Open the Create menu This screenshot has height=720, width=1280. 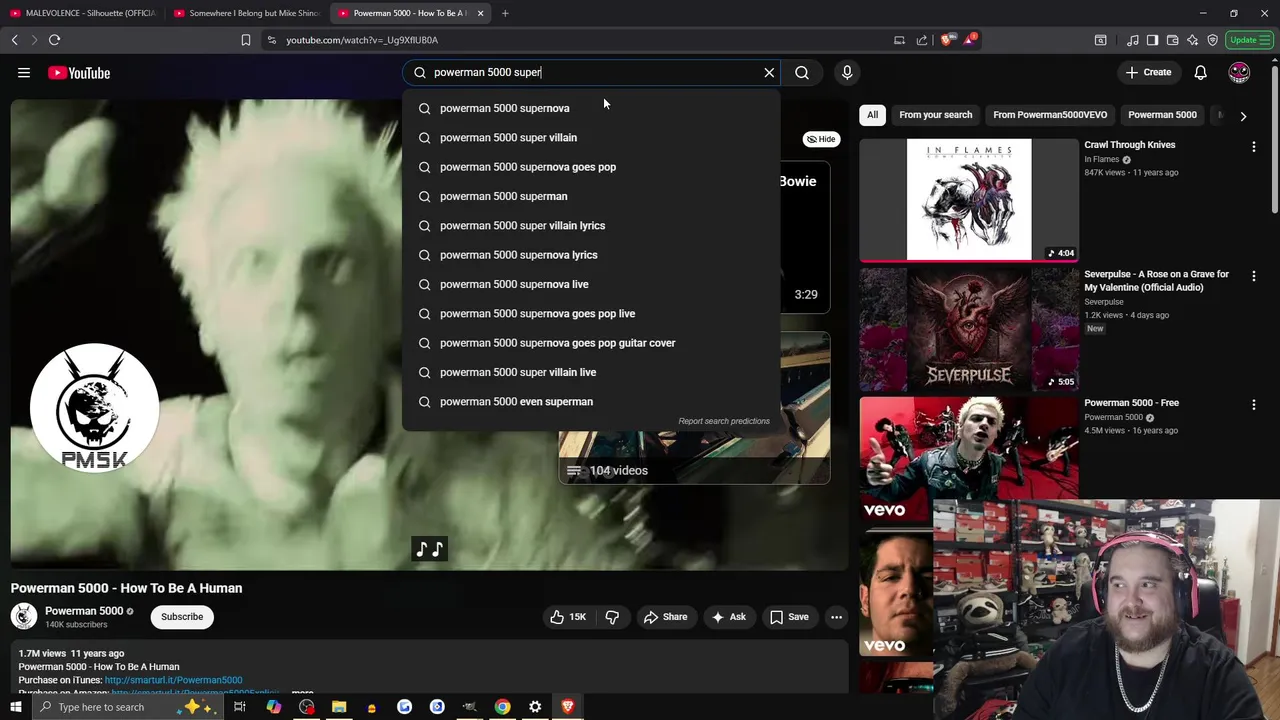(x=1148, y=72)
